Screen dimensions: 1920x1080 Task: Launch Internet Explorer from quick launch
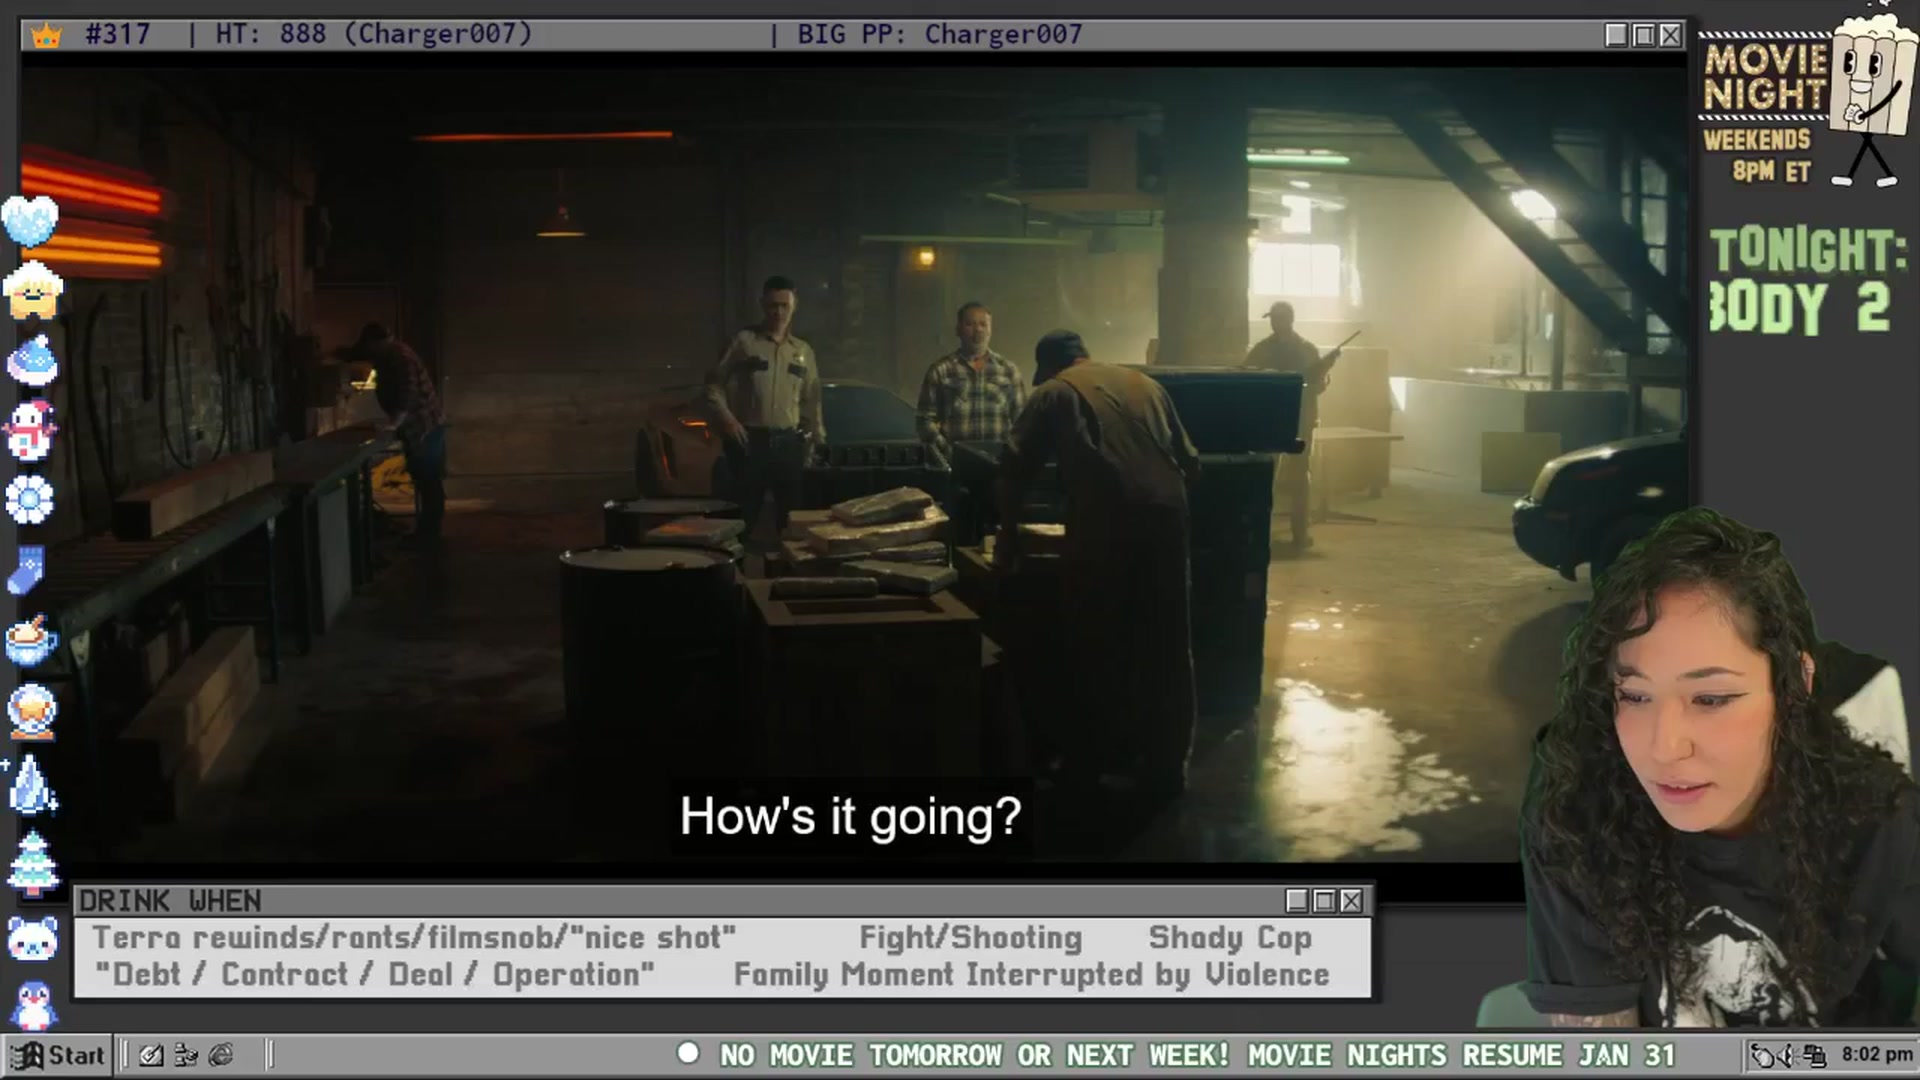[221, 1055]
